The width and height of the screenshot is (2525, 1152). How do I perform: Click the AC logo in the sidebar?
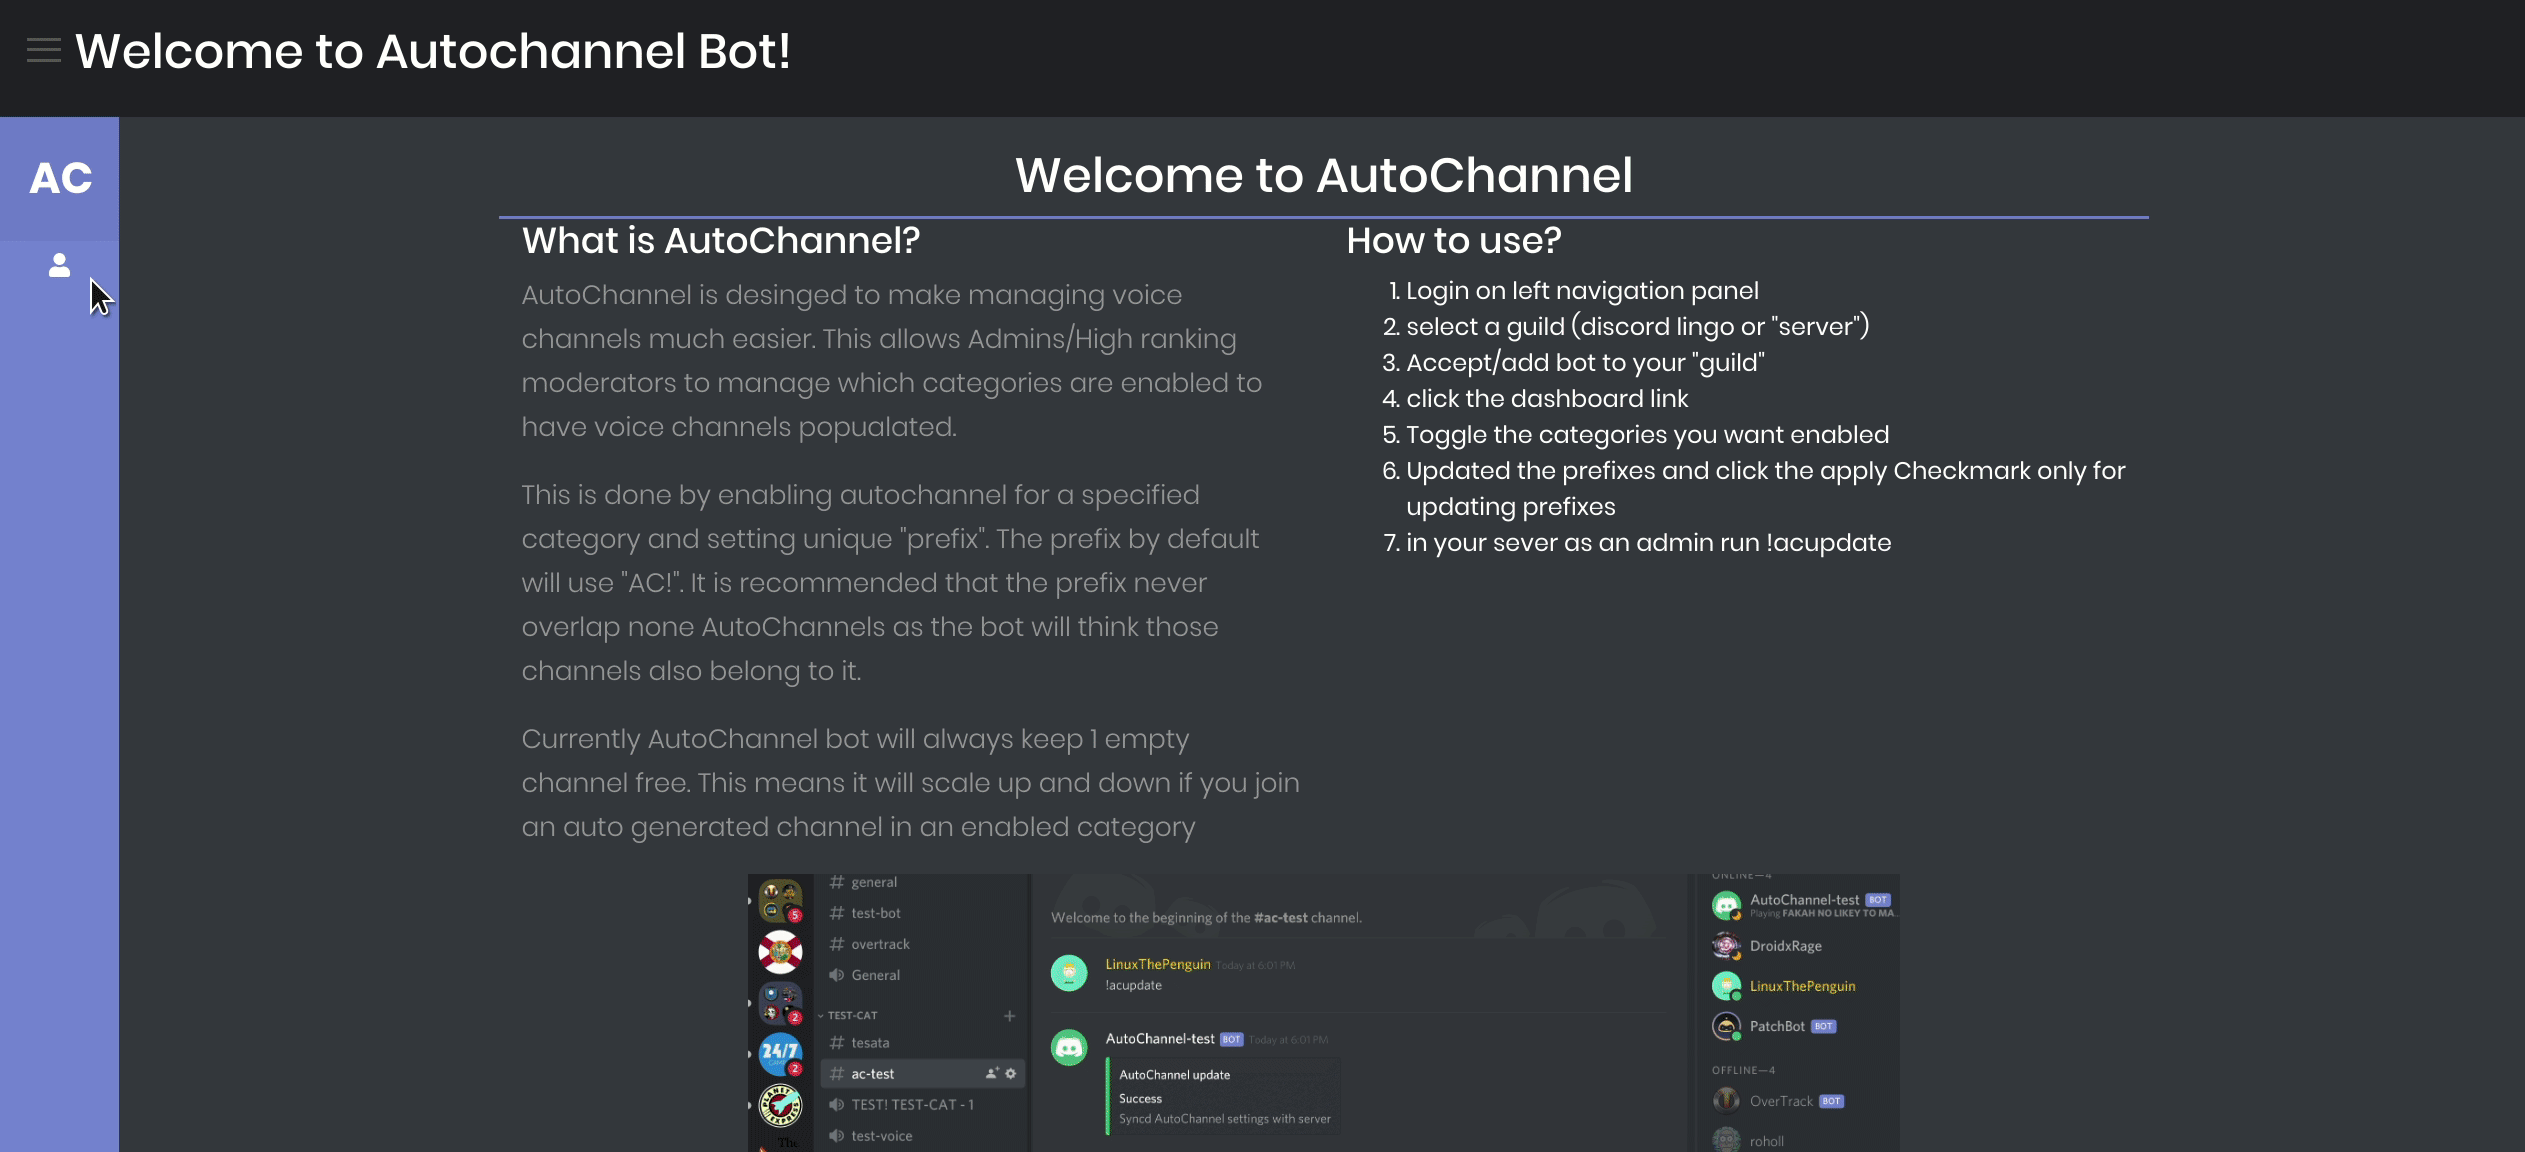tap(60, 178)
